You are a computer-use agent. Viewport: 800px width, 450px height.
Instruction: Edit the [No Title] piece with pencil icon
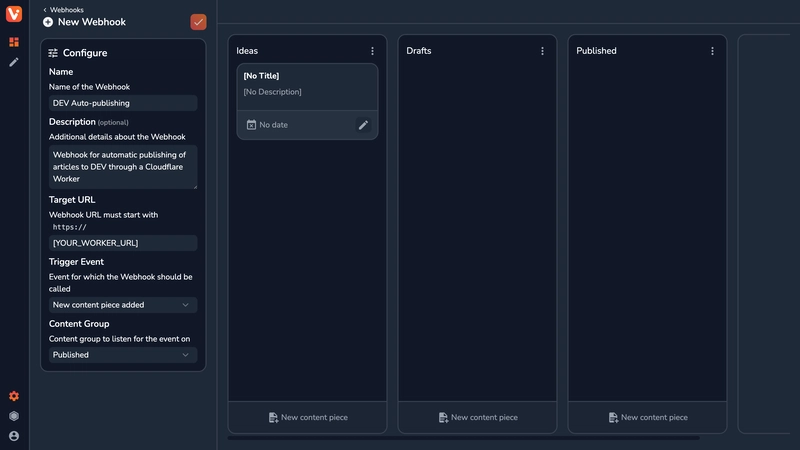click(363, 125)
